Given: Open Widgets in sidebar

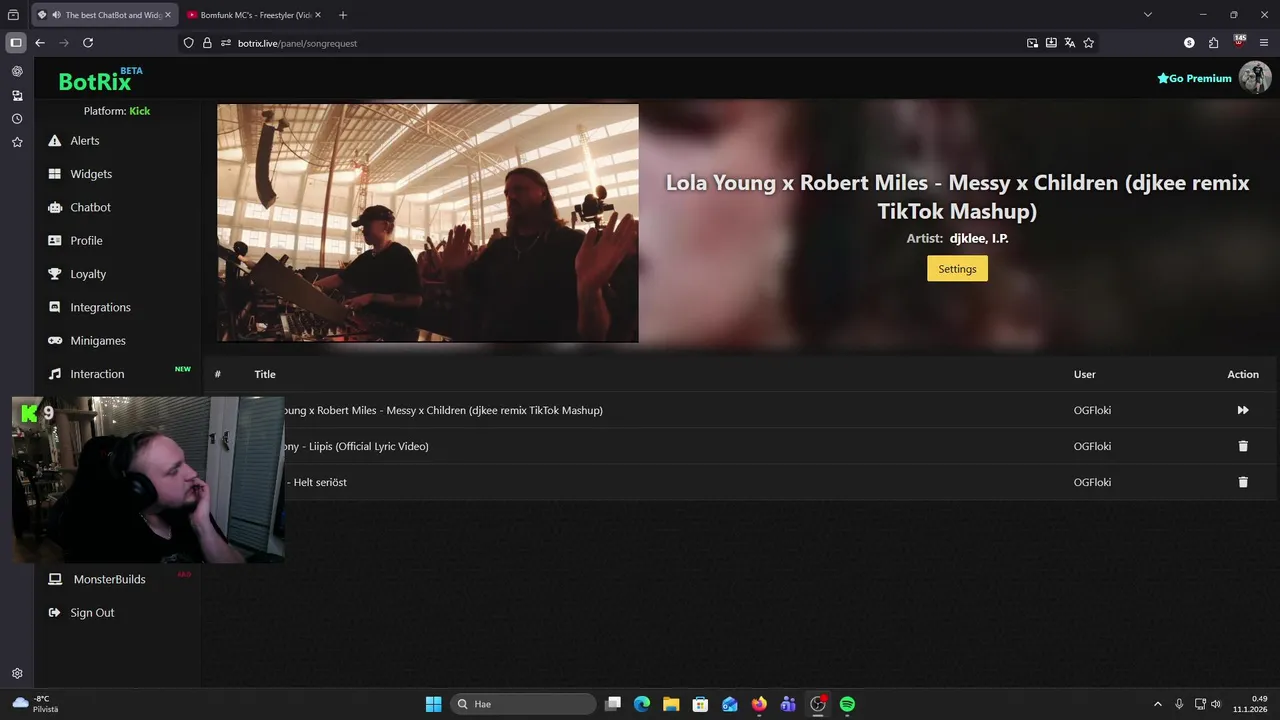Looking at the screenshot, I should pyautogui.click(x=90, y=174).
